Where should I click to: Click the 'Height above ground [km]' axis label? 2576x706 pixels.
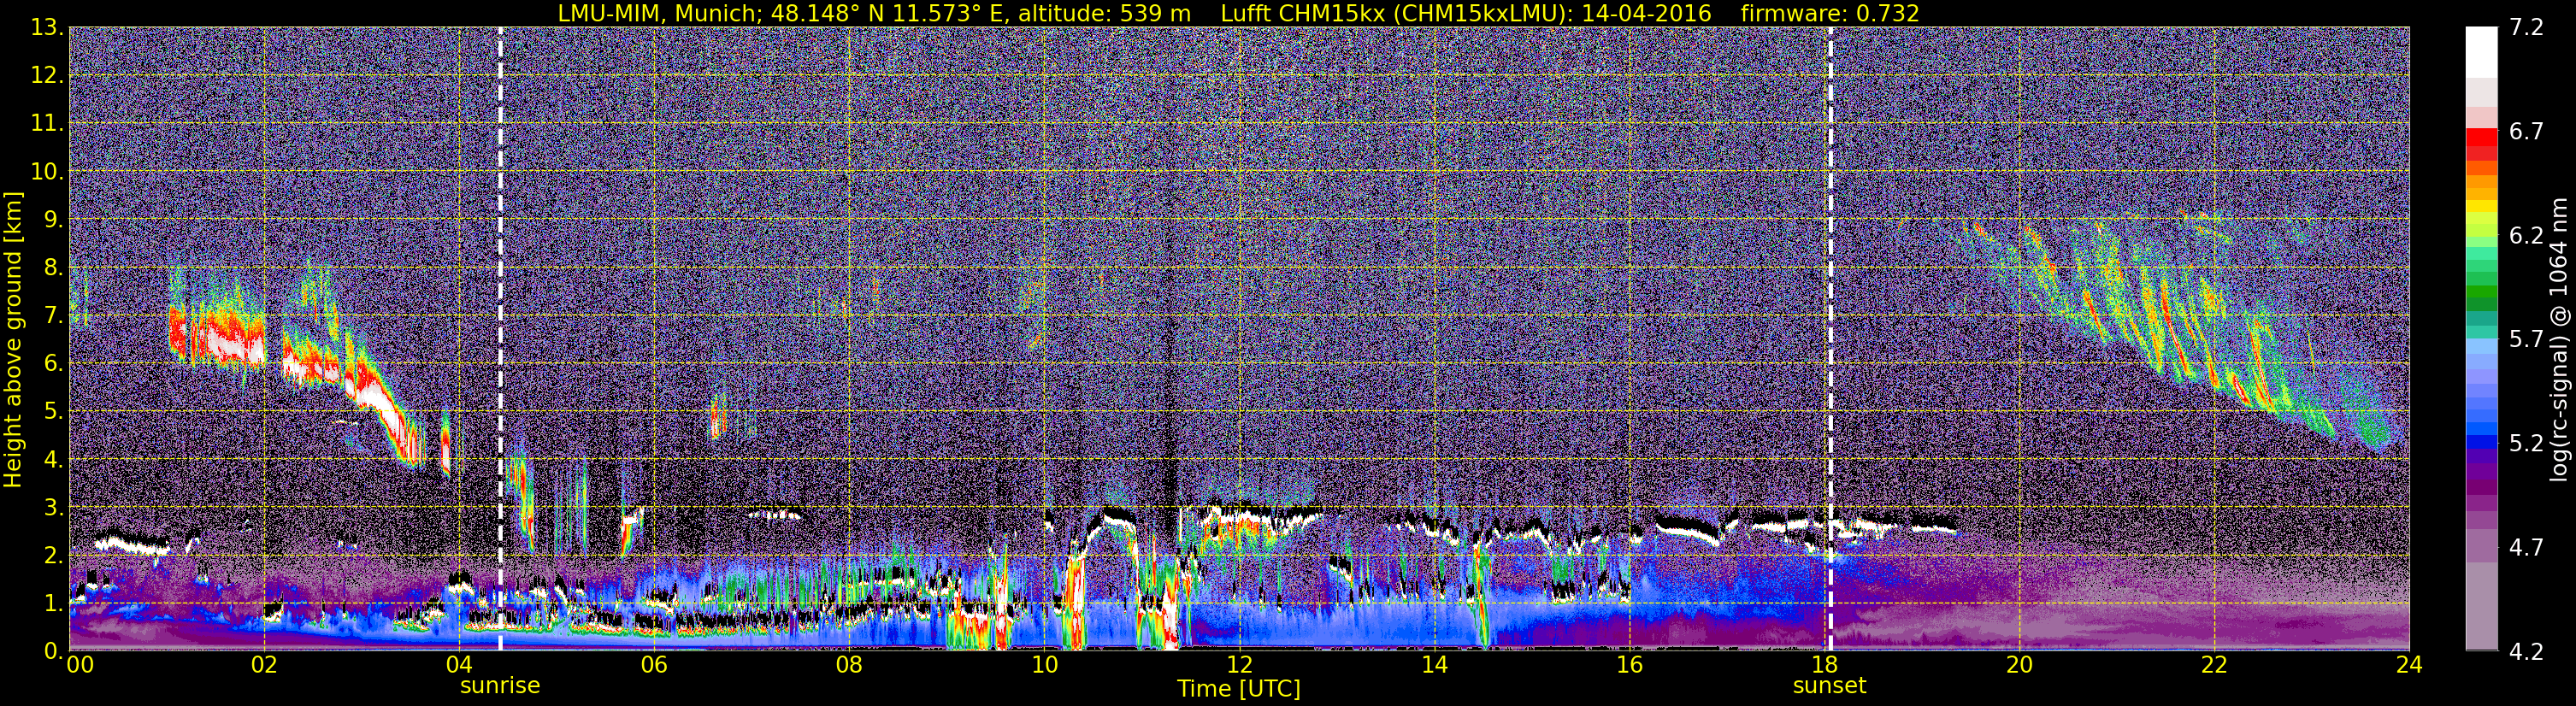(x=13, y=339)
